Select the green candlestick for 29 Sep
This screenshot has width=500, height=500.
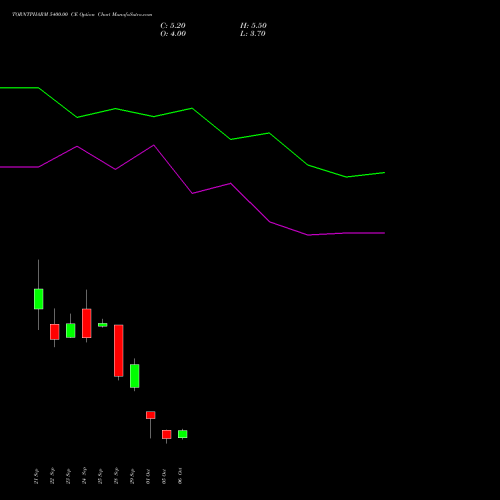click(x=135, y=376)
